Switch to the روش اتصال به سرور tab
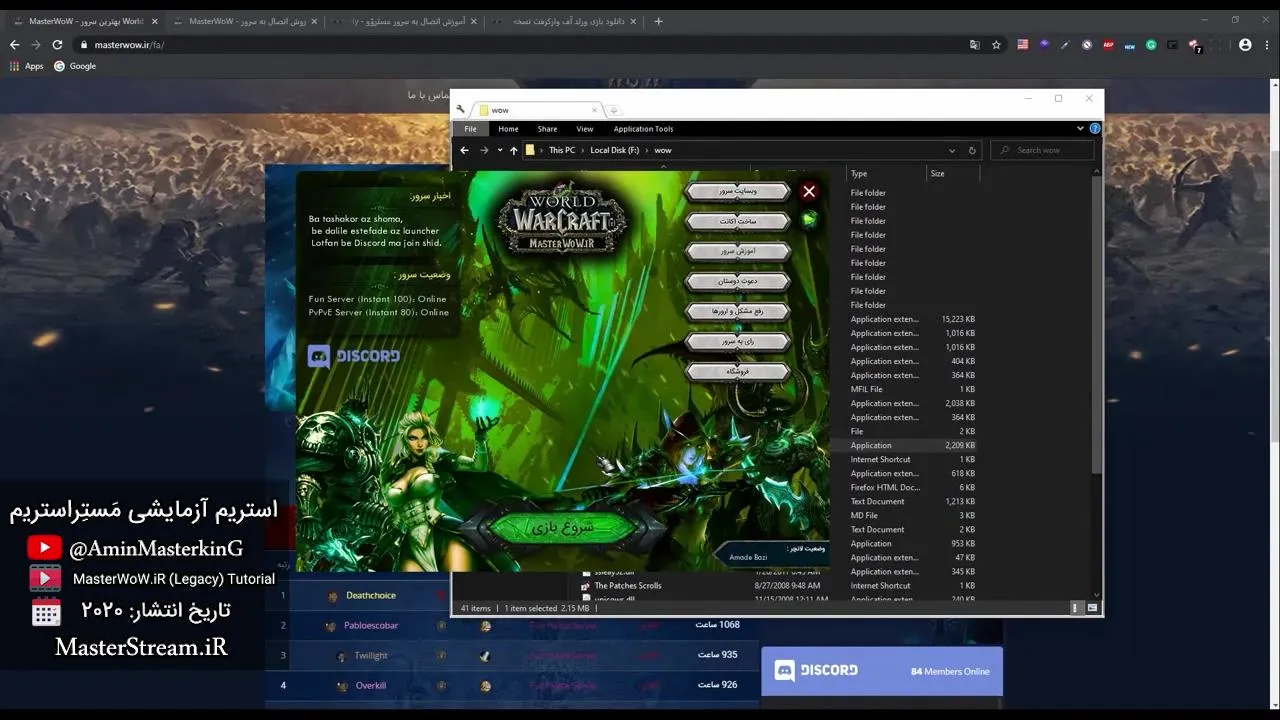 coord(245,21)
